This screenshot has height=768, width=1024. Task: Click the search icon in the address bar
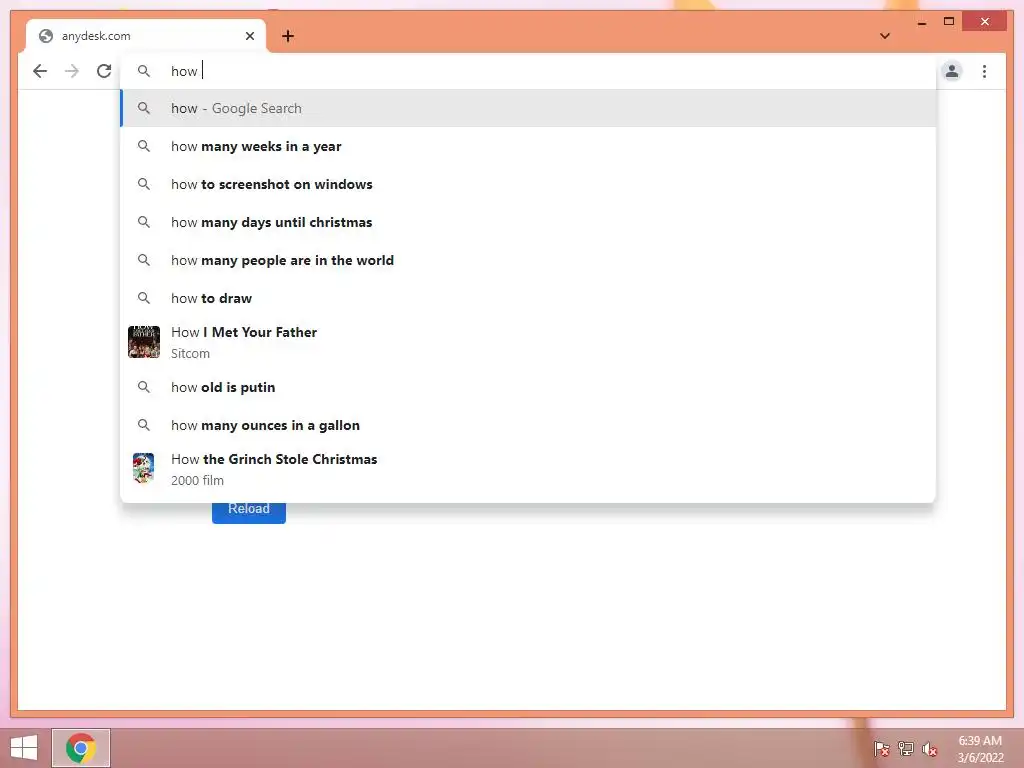point(144,71)
